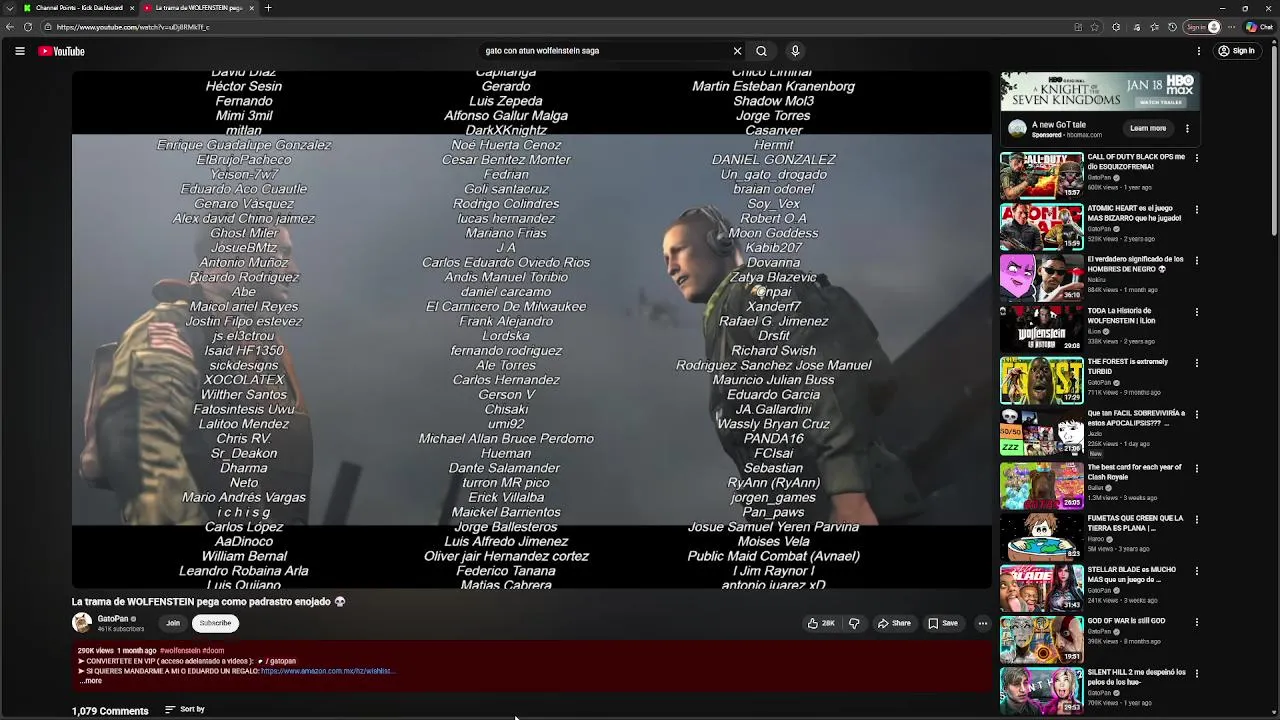Open options for Hombres de Negro video
This screenshot has width=1280, height=720.
pyautogui.click(x=1196, y=260)
